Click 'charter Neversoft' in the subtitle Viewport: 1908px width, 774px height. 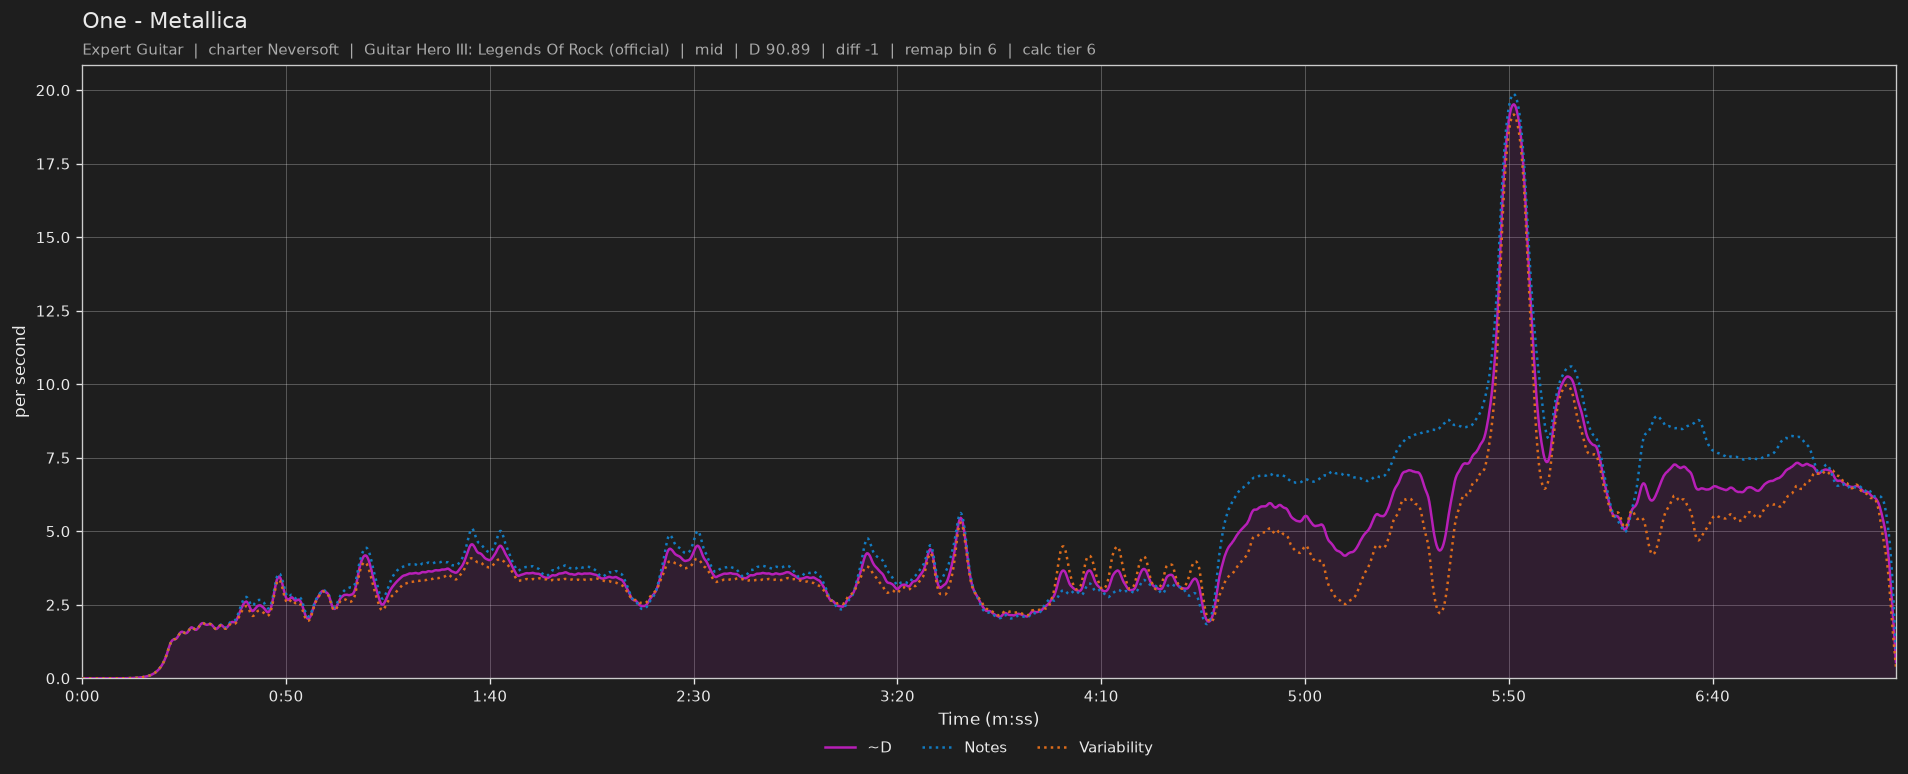tap(273, 50)
